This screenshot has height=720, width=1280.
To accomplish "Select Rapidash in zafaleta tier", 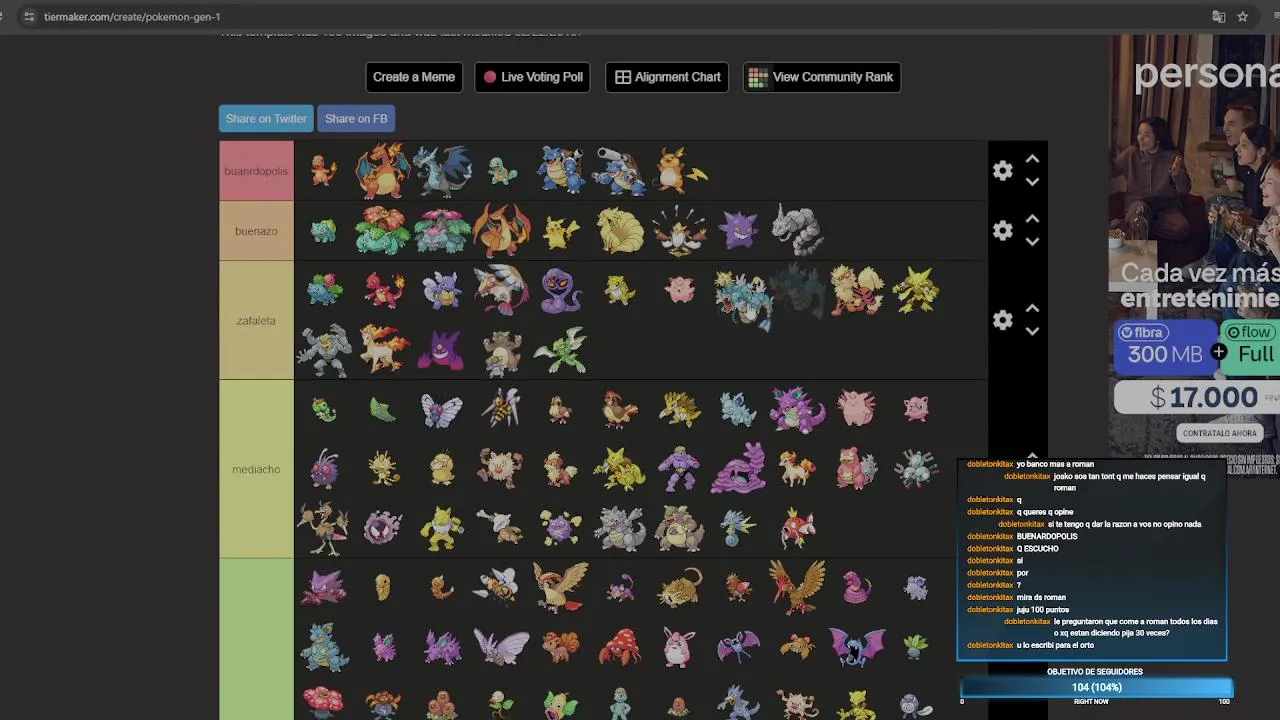I will 384,350.
